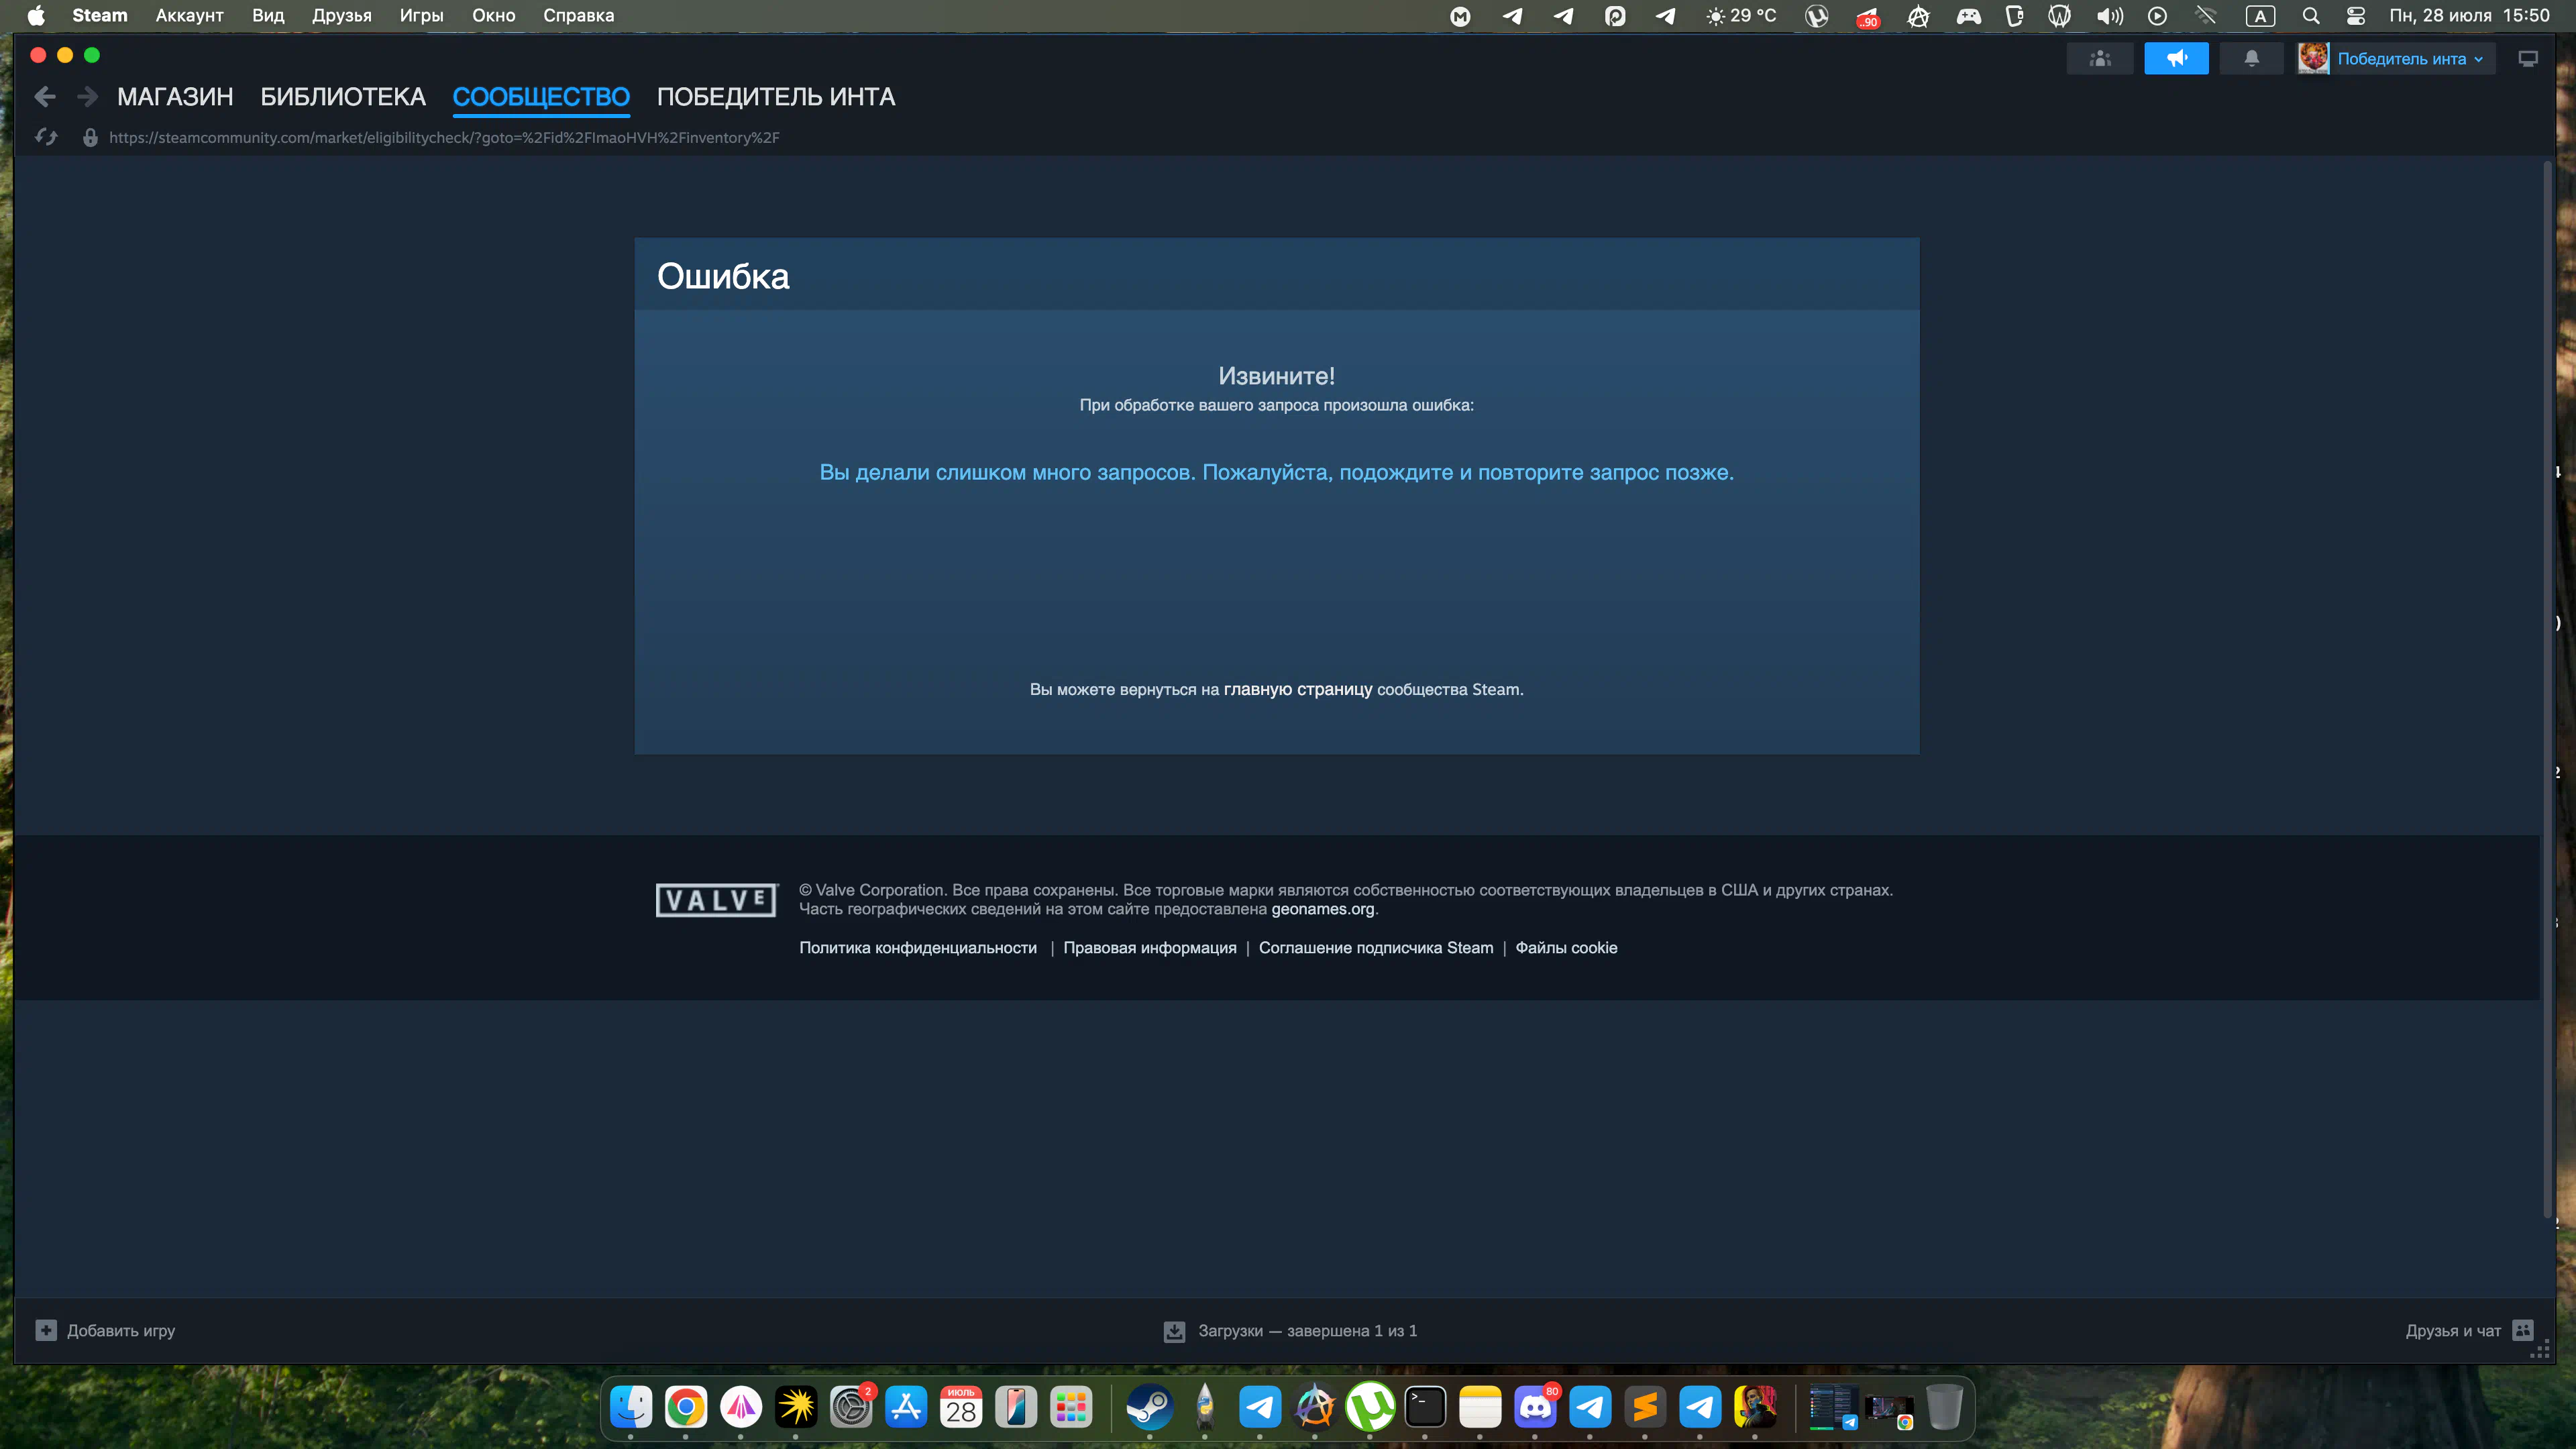Image resolution: width=2576 pixels, height=1449 pixels.
Task: Click the profile avatar thumbnail
Action: click(2313, 59)
